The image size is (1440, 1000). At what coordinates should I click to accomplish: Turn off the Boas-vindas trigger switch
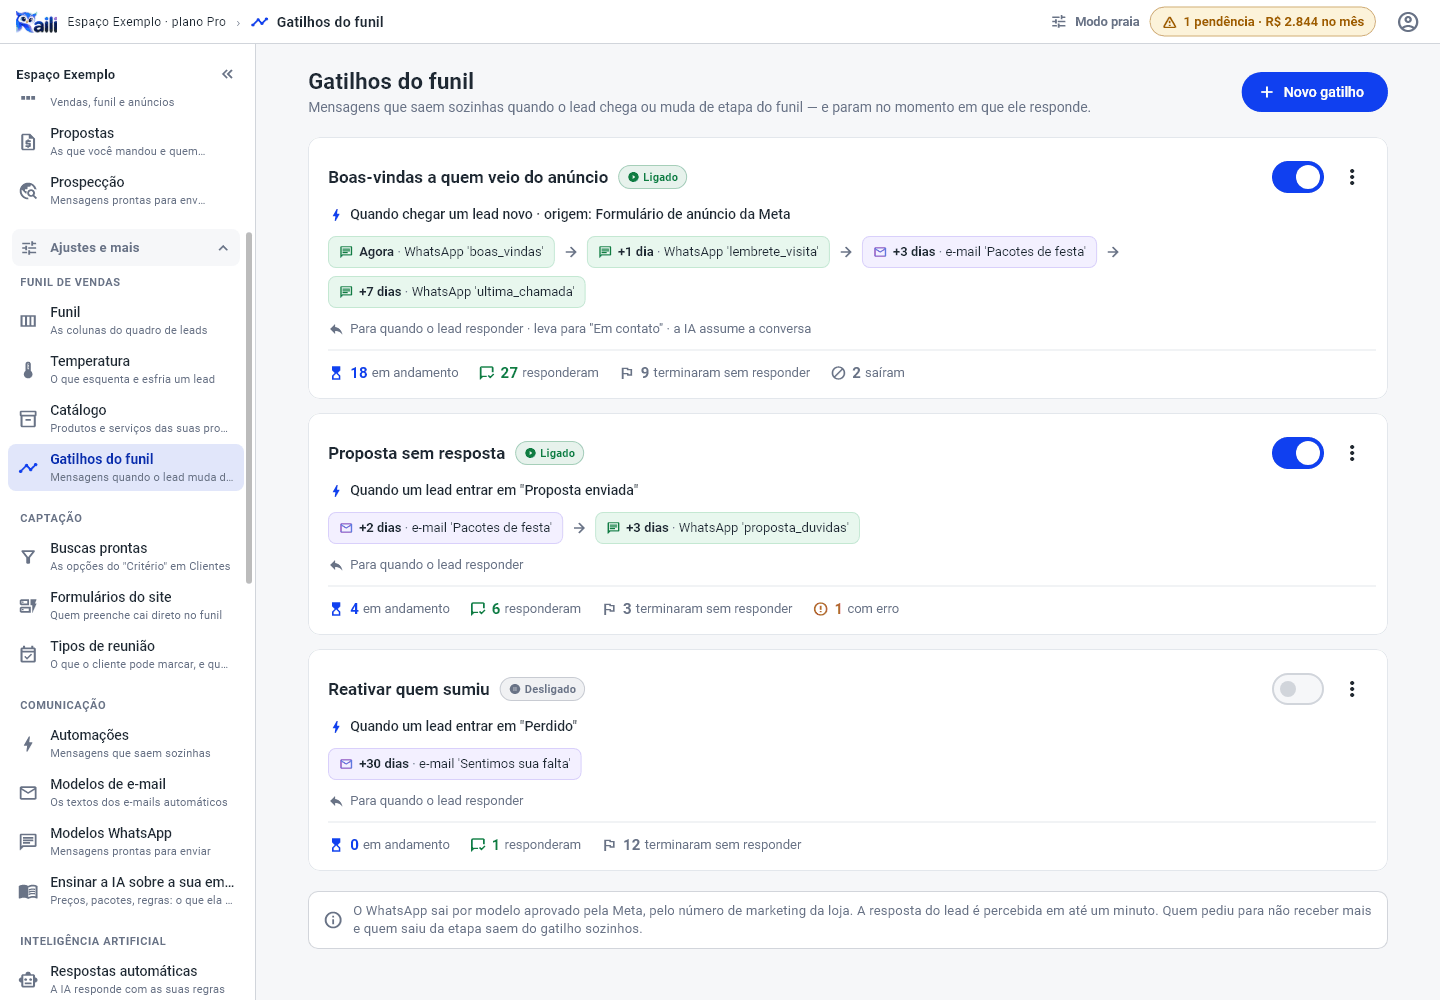pyautogui.click(x=1298, y=177)
